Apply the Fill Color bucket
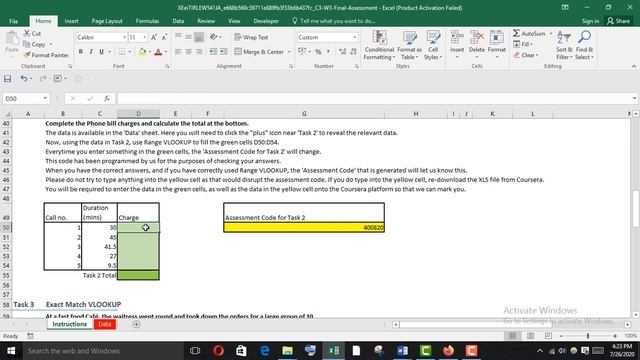The width and height of the screenshot is (640, 360). point(142,52)
